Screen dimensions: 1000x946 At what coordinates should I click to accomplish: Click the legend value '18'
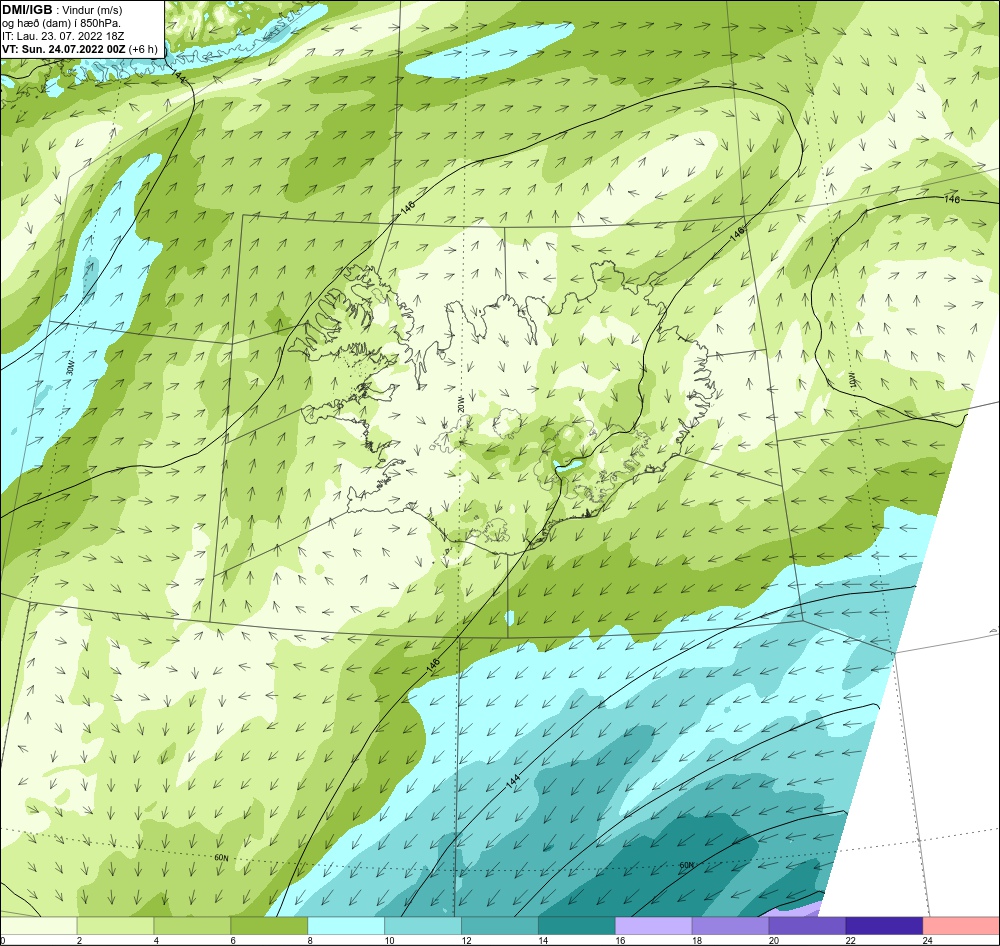coord(697,940)
